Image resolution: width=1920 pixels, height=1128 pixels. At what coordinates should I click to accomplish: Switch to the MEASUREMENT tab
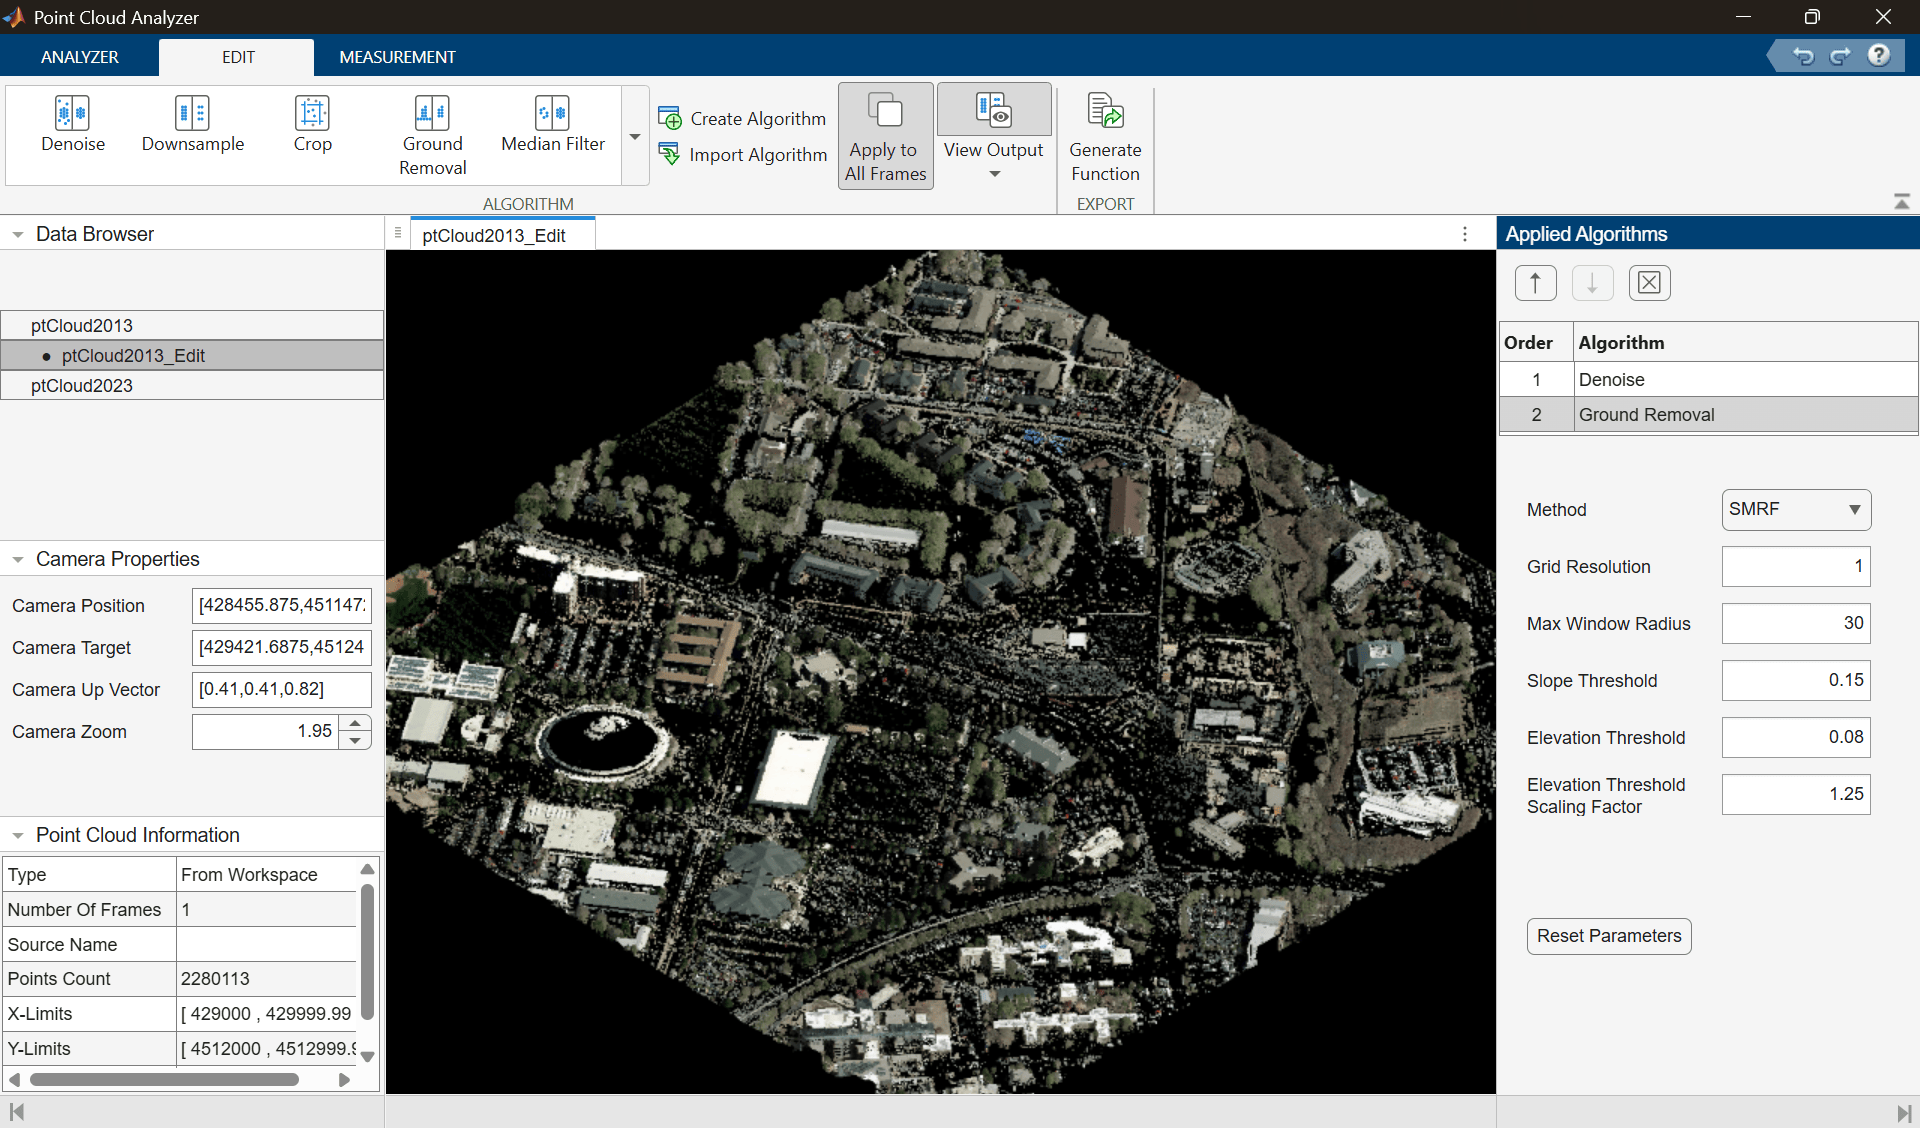(x=397, y=57)
